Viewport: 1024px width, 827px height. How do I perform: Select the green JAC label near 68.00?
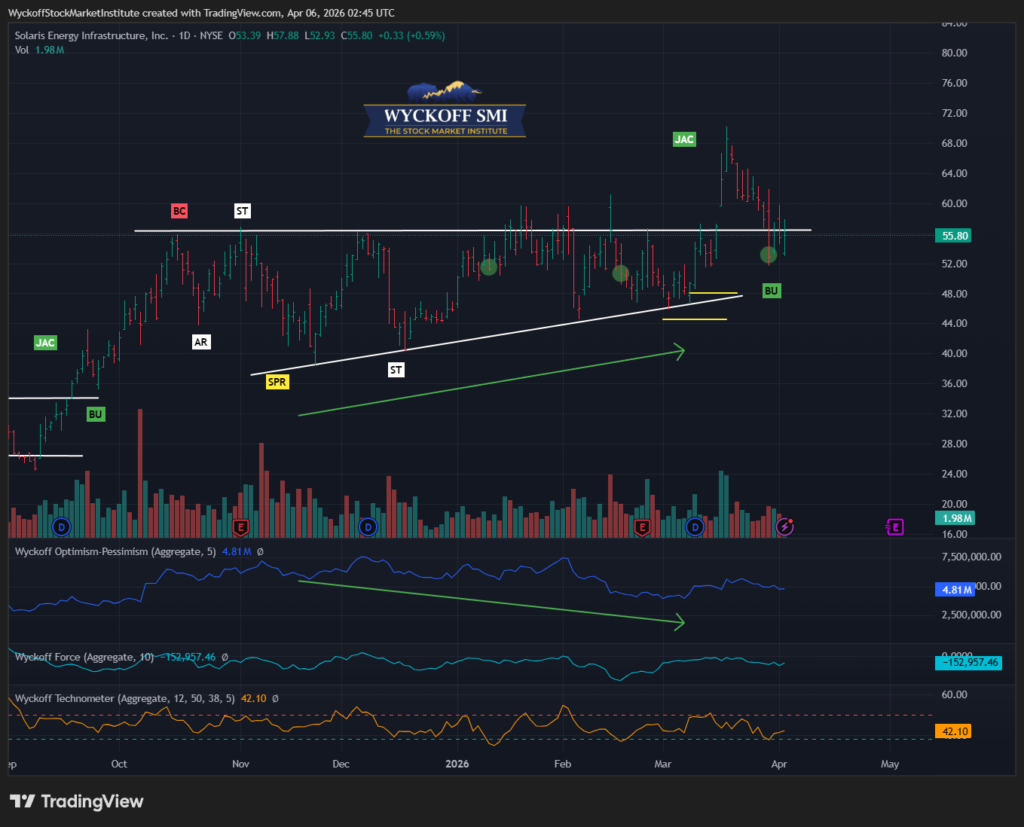tap(684, 140)
